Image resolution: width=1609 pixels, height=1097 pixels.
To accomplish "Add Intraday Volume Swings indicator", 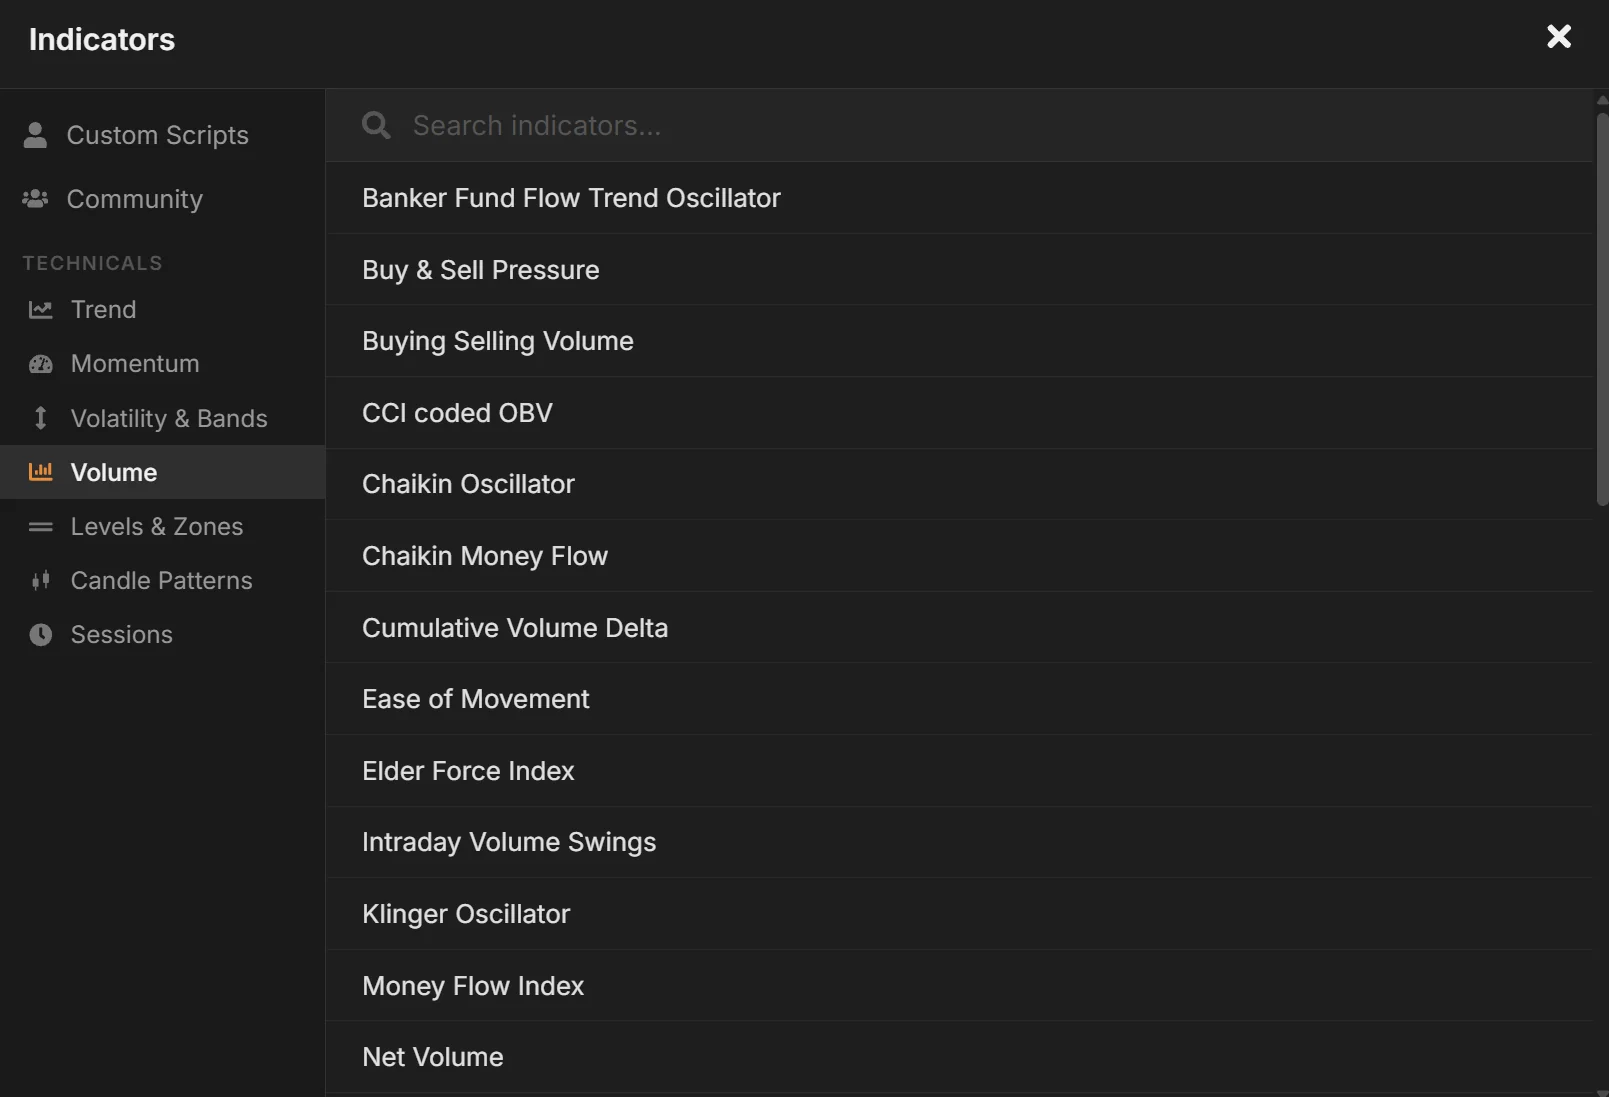I will click(959, 842).
